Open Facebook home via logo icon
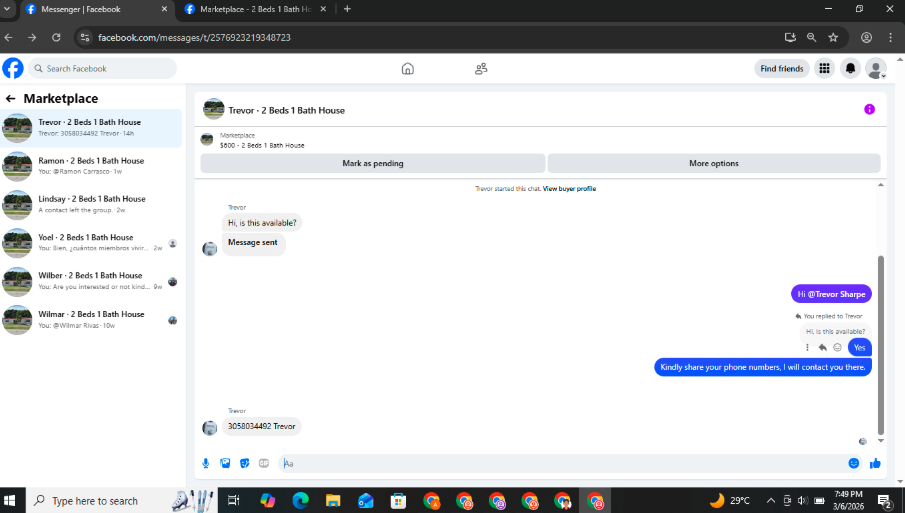Screen dimensions: 905x513 coord(13,68)
